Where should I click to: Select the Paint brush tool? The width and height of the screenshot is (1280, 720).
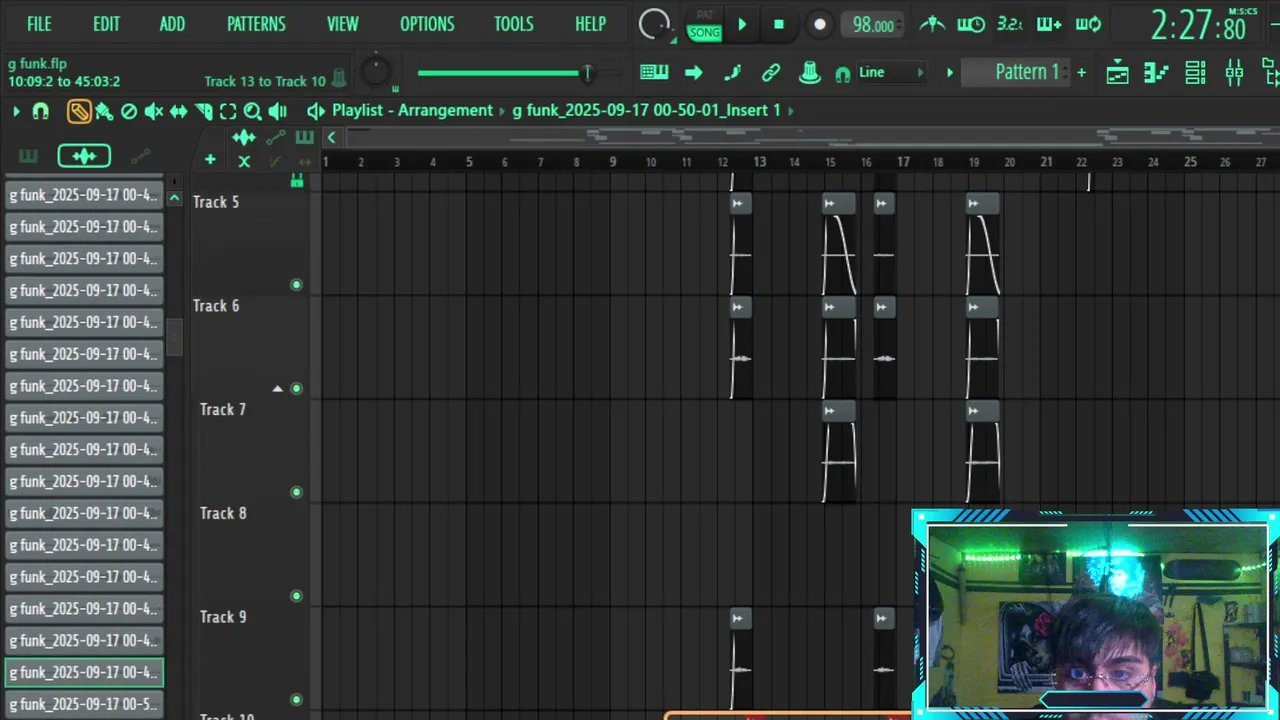104,111
